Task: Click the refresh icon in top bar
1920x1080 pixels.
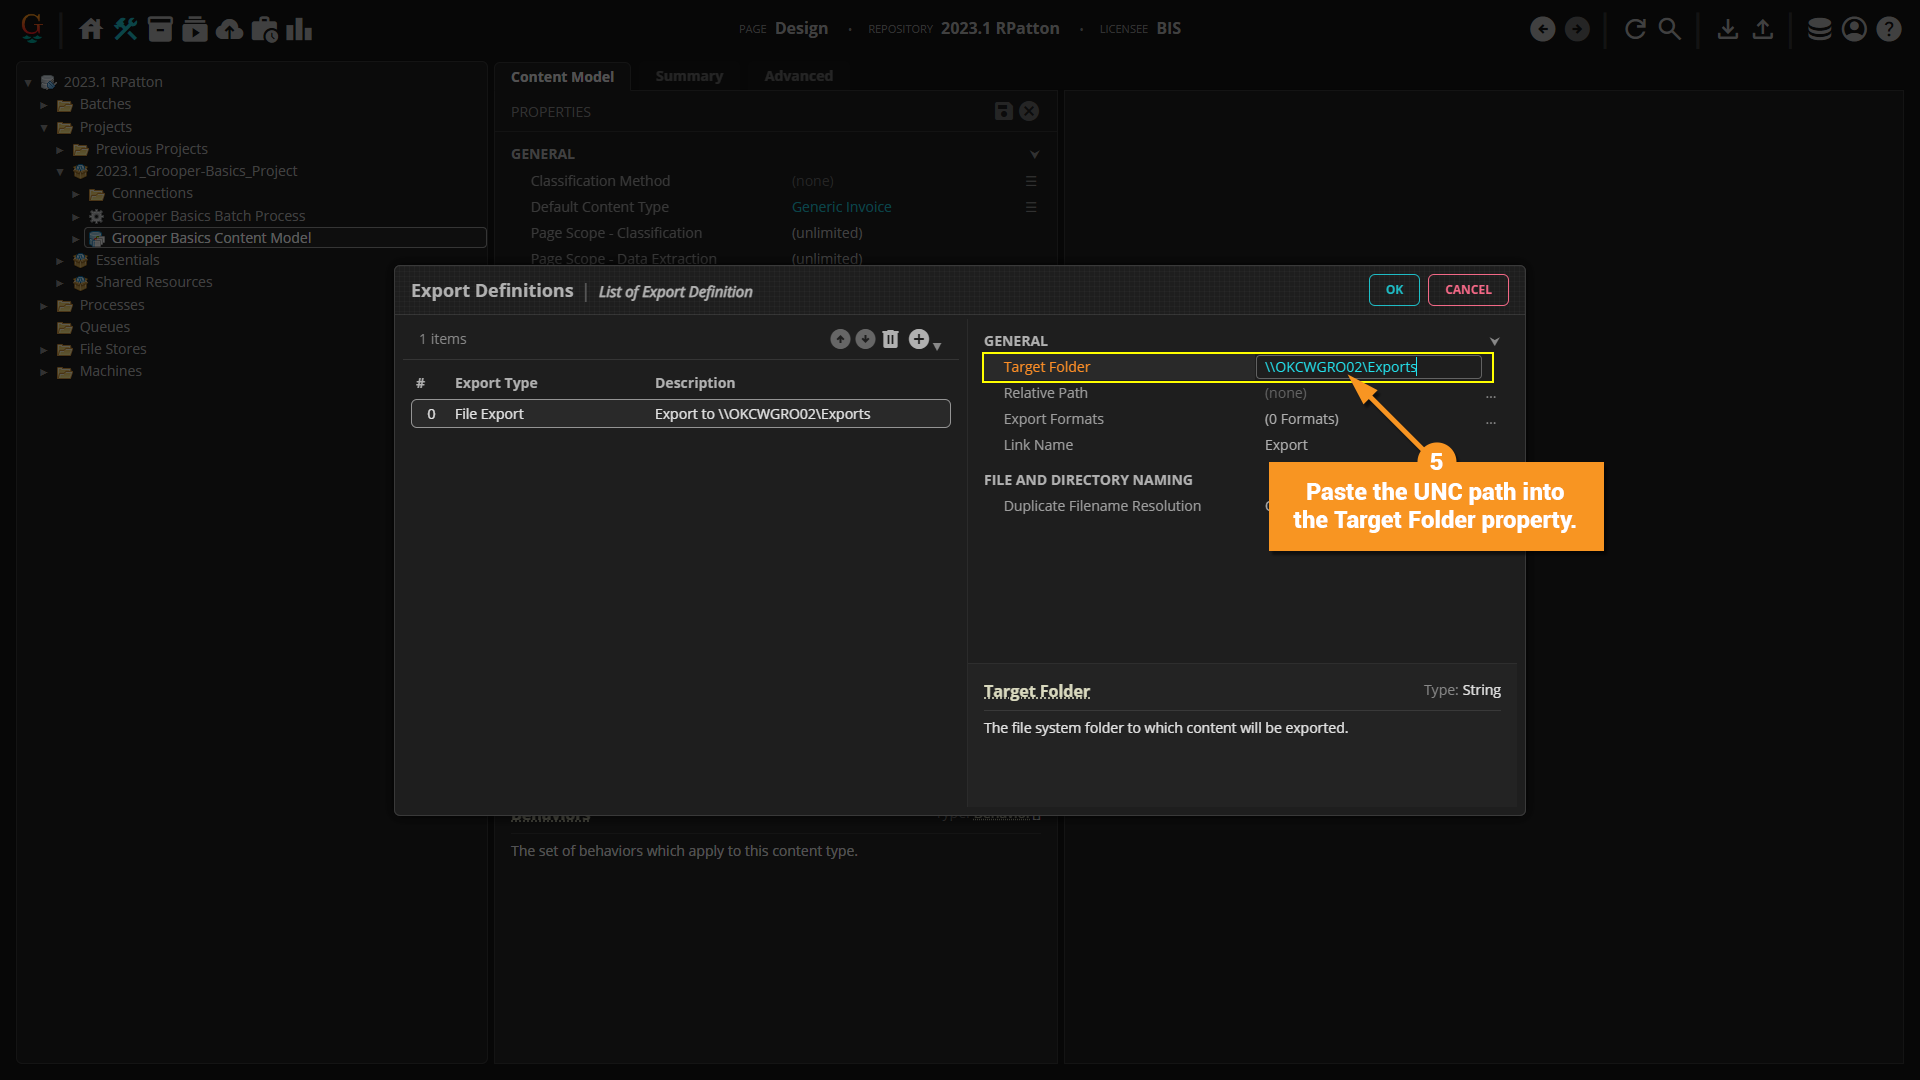Action: [1635, 29]
